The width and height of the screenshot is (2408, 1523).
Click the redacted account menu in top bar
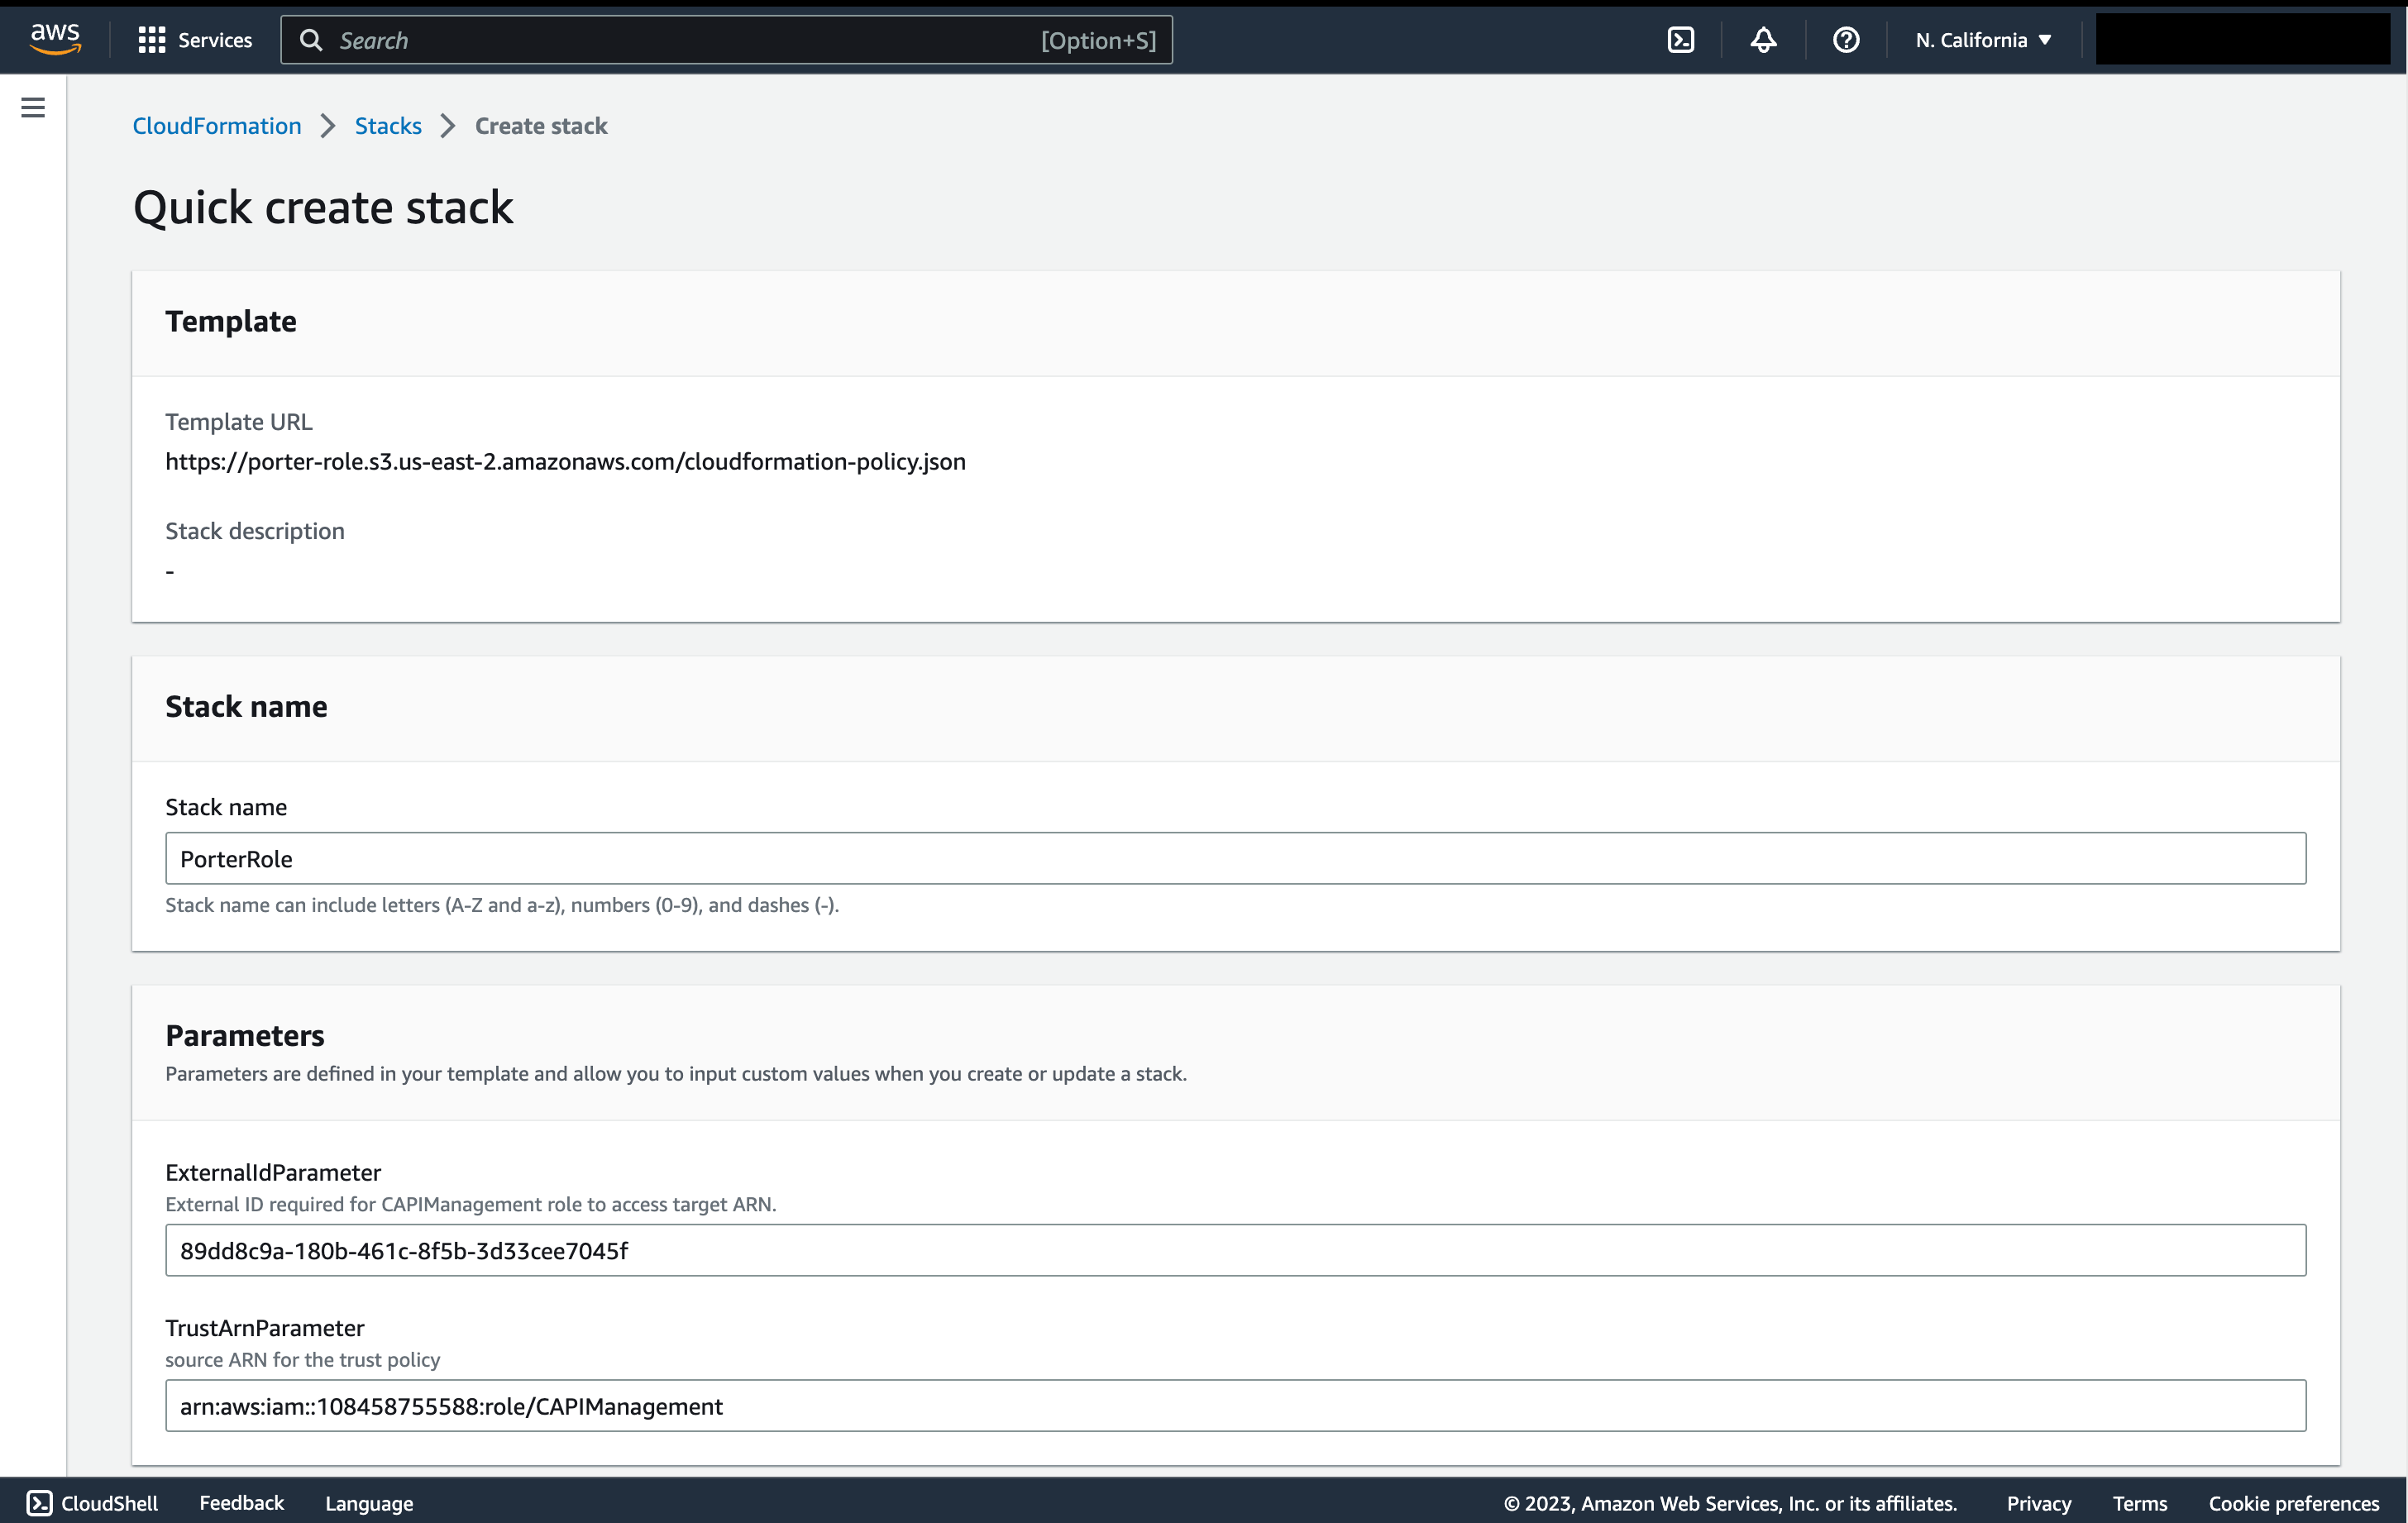pyautogui.click(x=2243, y=40)
